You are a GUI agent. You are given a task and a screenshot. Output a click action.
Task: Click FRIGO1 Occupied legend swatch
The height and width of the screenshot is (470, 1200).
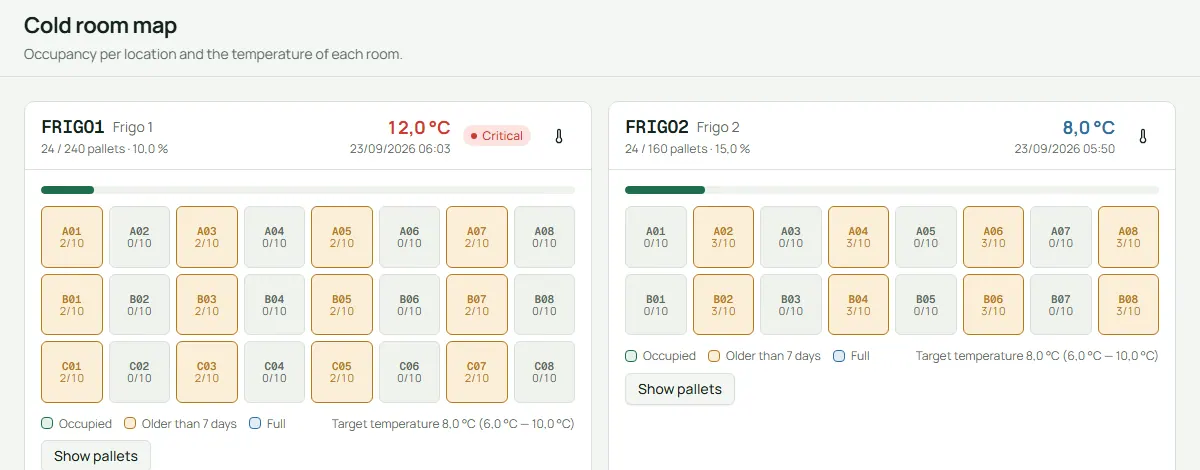point(47,424)
